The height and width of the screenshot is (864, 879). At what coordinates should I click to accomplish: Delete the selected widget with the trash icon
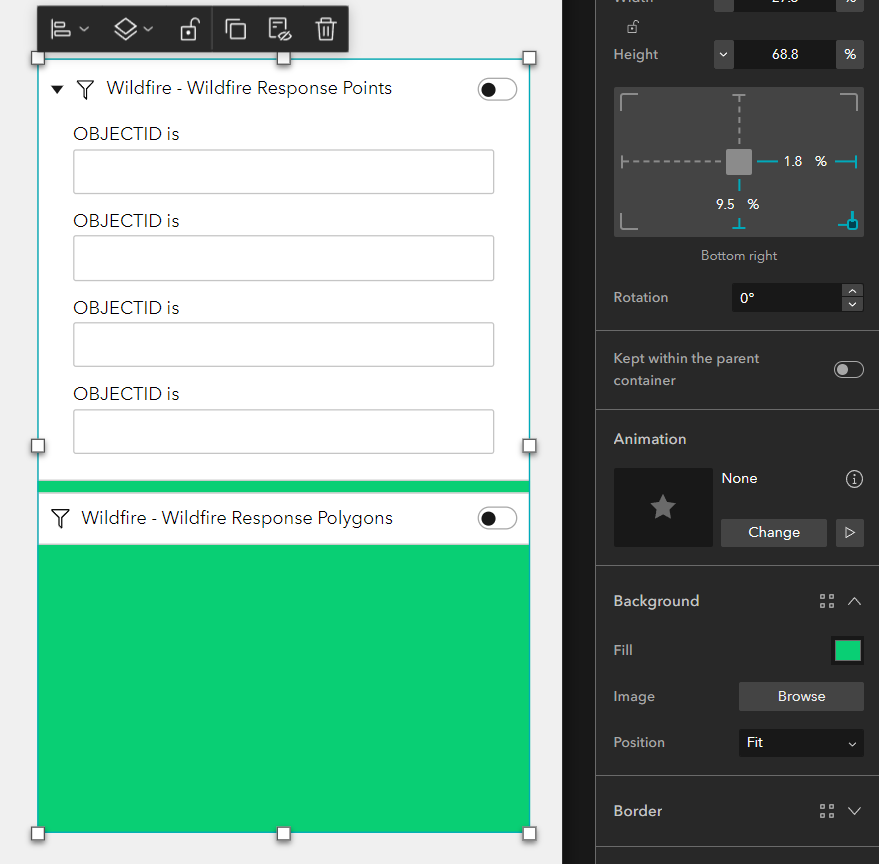(x=326, y=29)
